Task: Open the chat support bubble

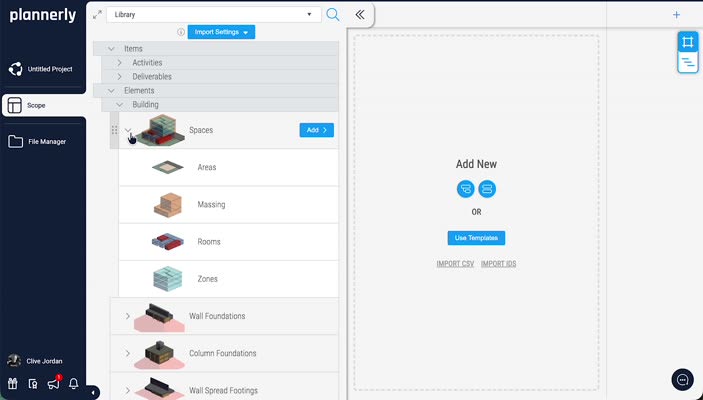Action: 682,380
